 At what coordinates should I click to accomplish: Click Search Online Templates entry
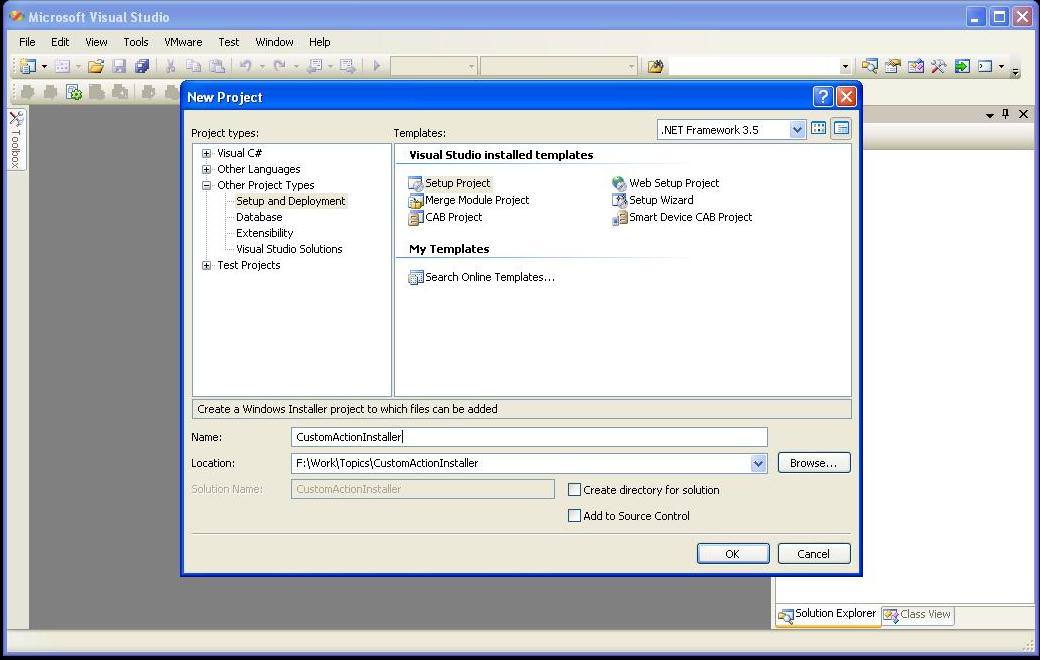(x=482, y=277)
